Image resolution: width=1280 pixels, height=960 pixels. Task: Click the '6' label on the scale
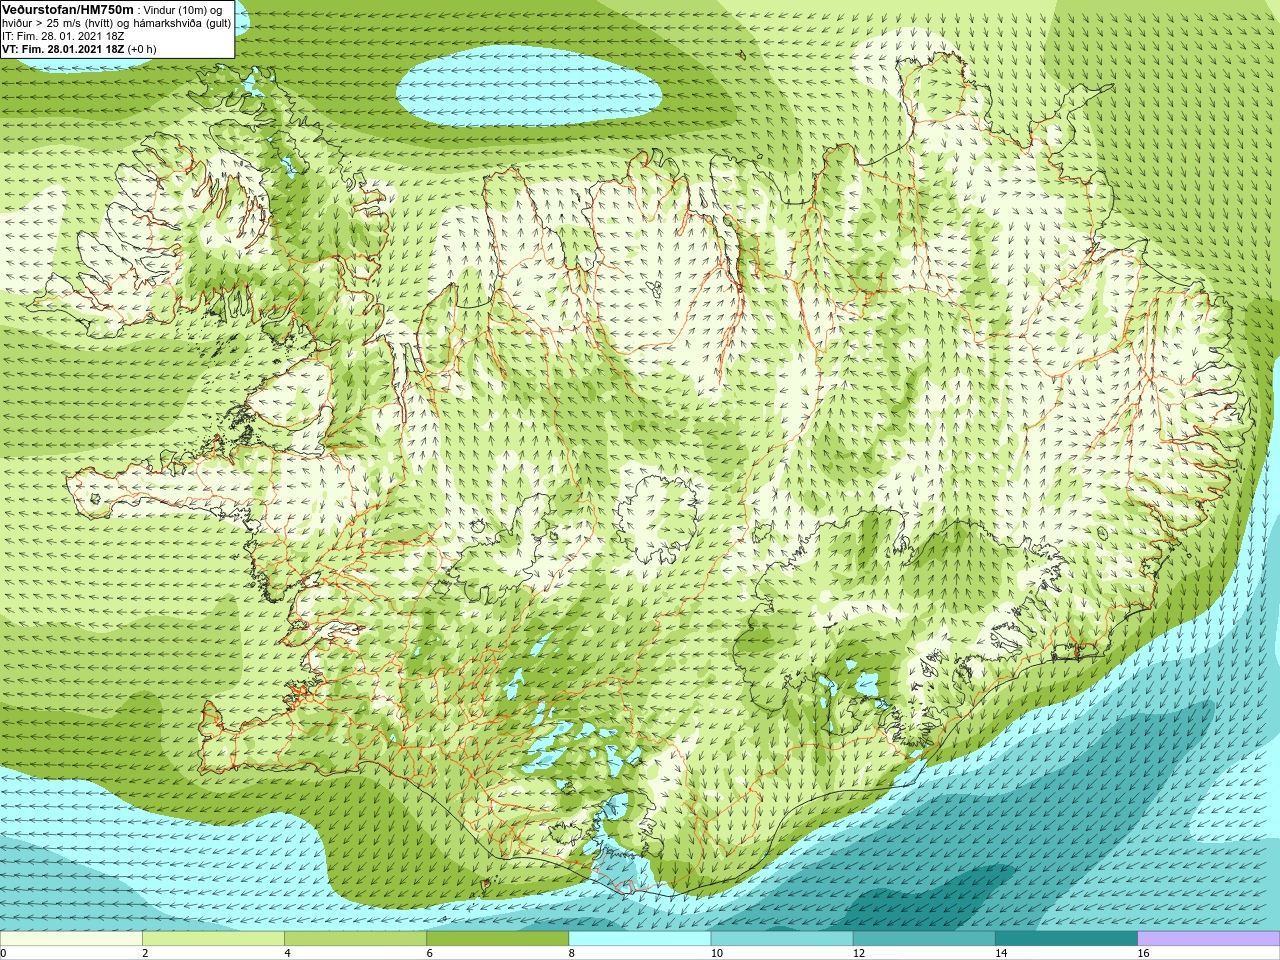429,954
